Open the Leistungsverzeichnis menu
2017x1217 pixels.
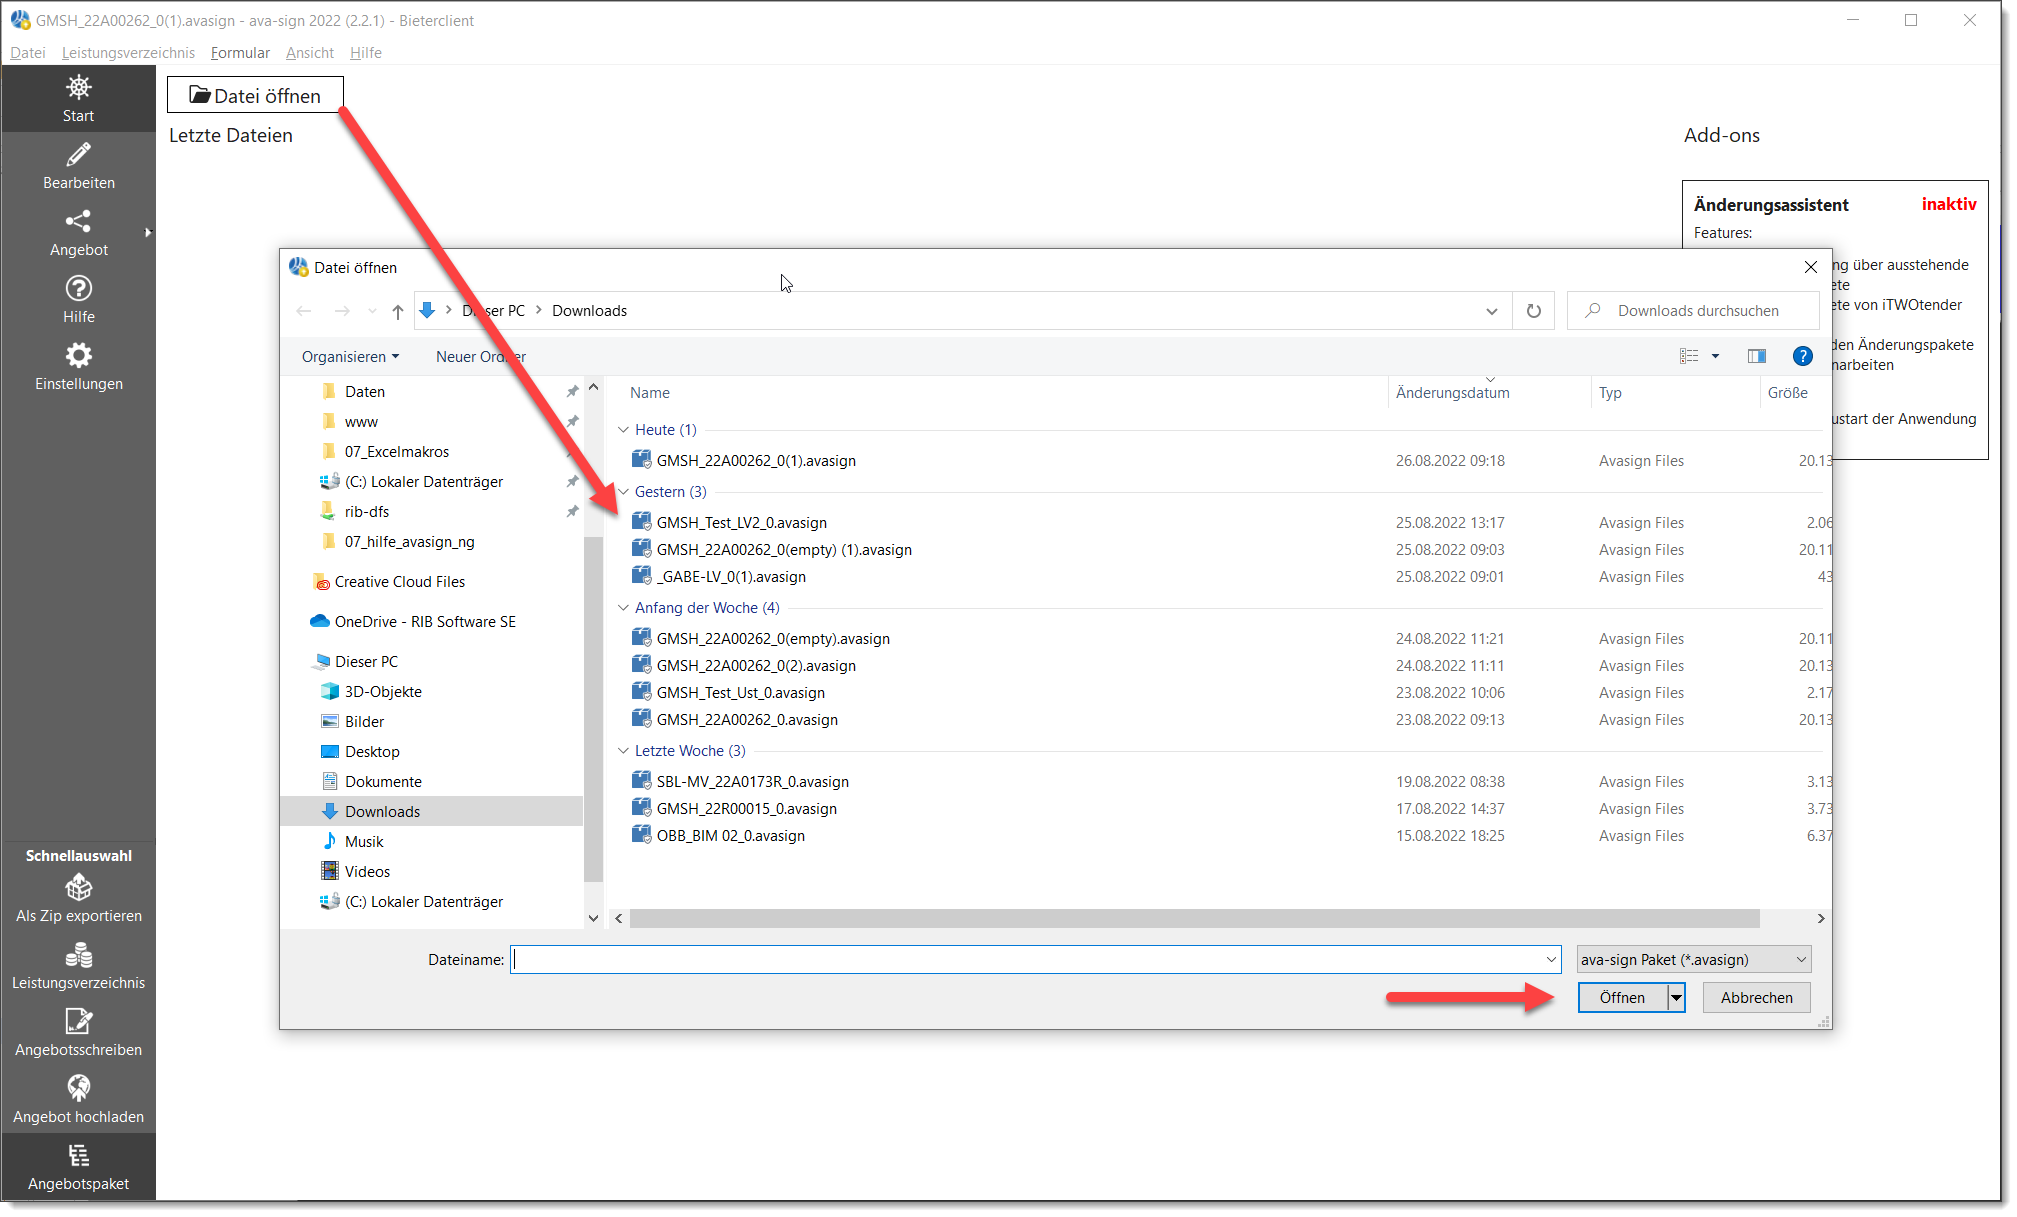click(128, 53)
